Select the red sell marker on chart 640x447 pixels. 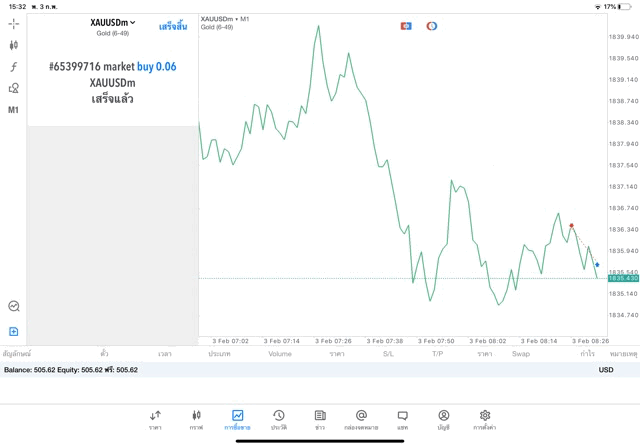571,225
